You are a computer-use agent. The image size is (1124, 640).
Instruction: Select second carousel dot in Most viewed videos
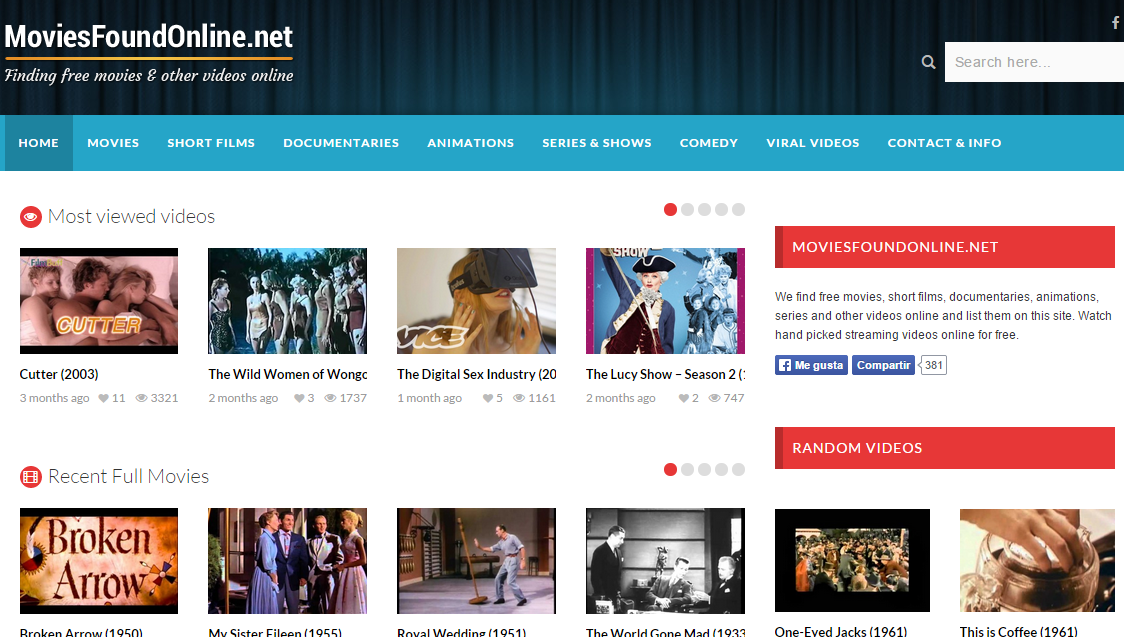point(687,209)
